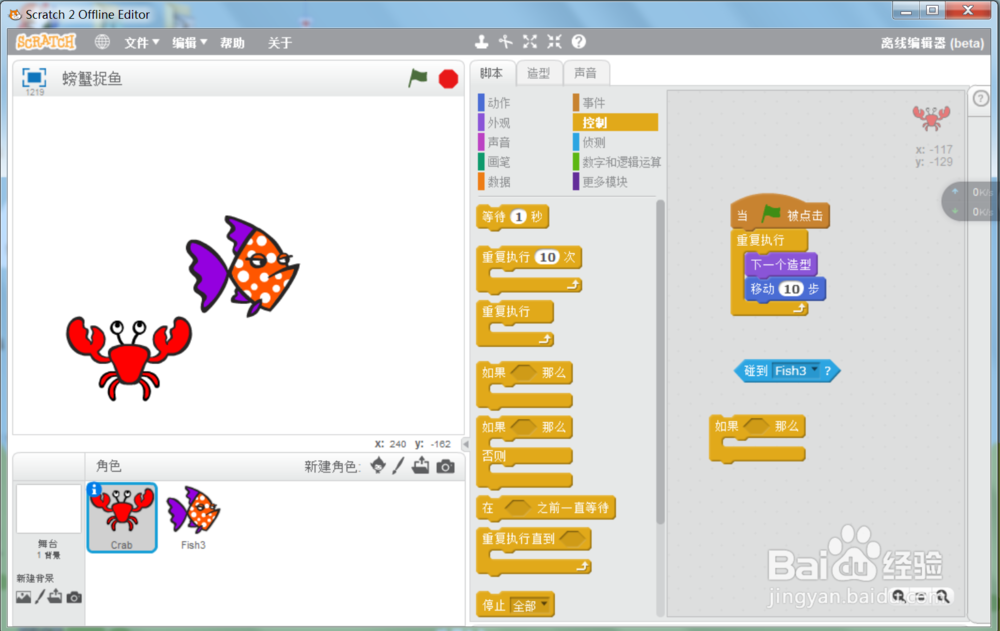
Task: Upload backdrop from file icon
Action: (55, 597)
